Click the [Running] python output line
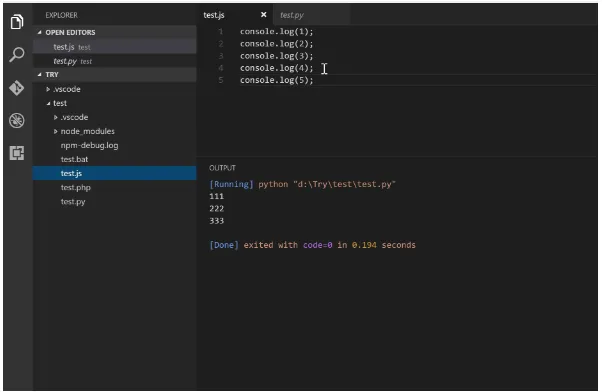This screenshot has width=602, height=392. pos(303,184)
